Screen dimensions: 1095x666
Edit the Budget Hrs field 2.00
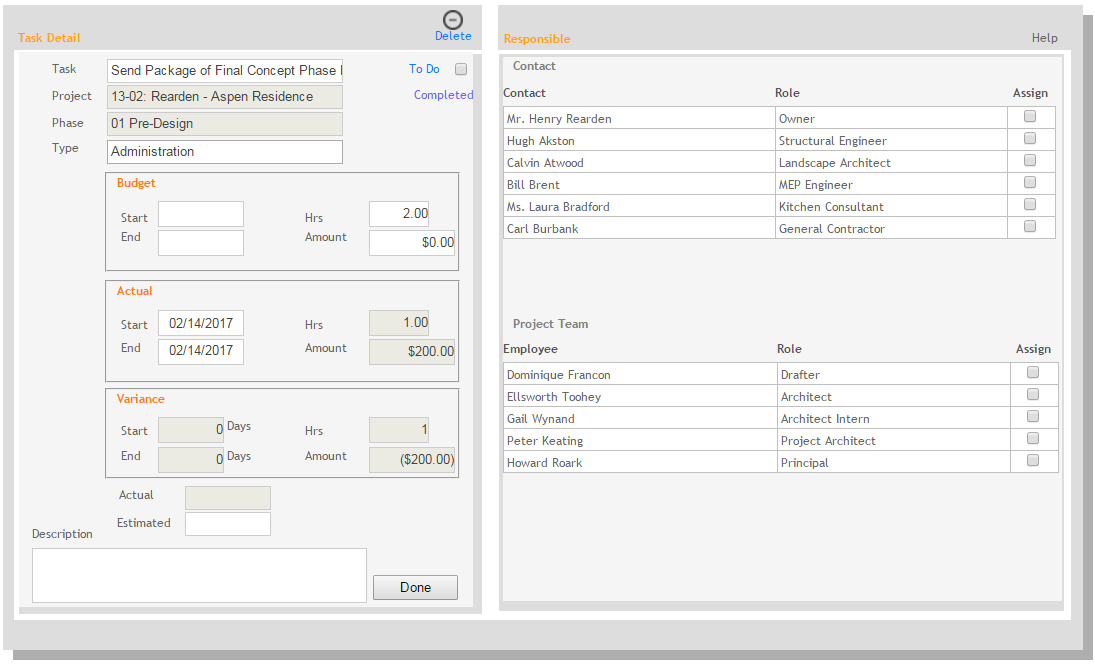pyautogui.click(x=399, y=214)
